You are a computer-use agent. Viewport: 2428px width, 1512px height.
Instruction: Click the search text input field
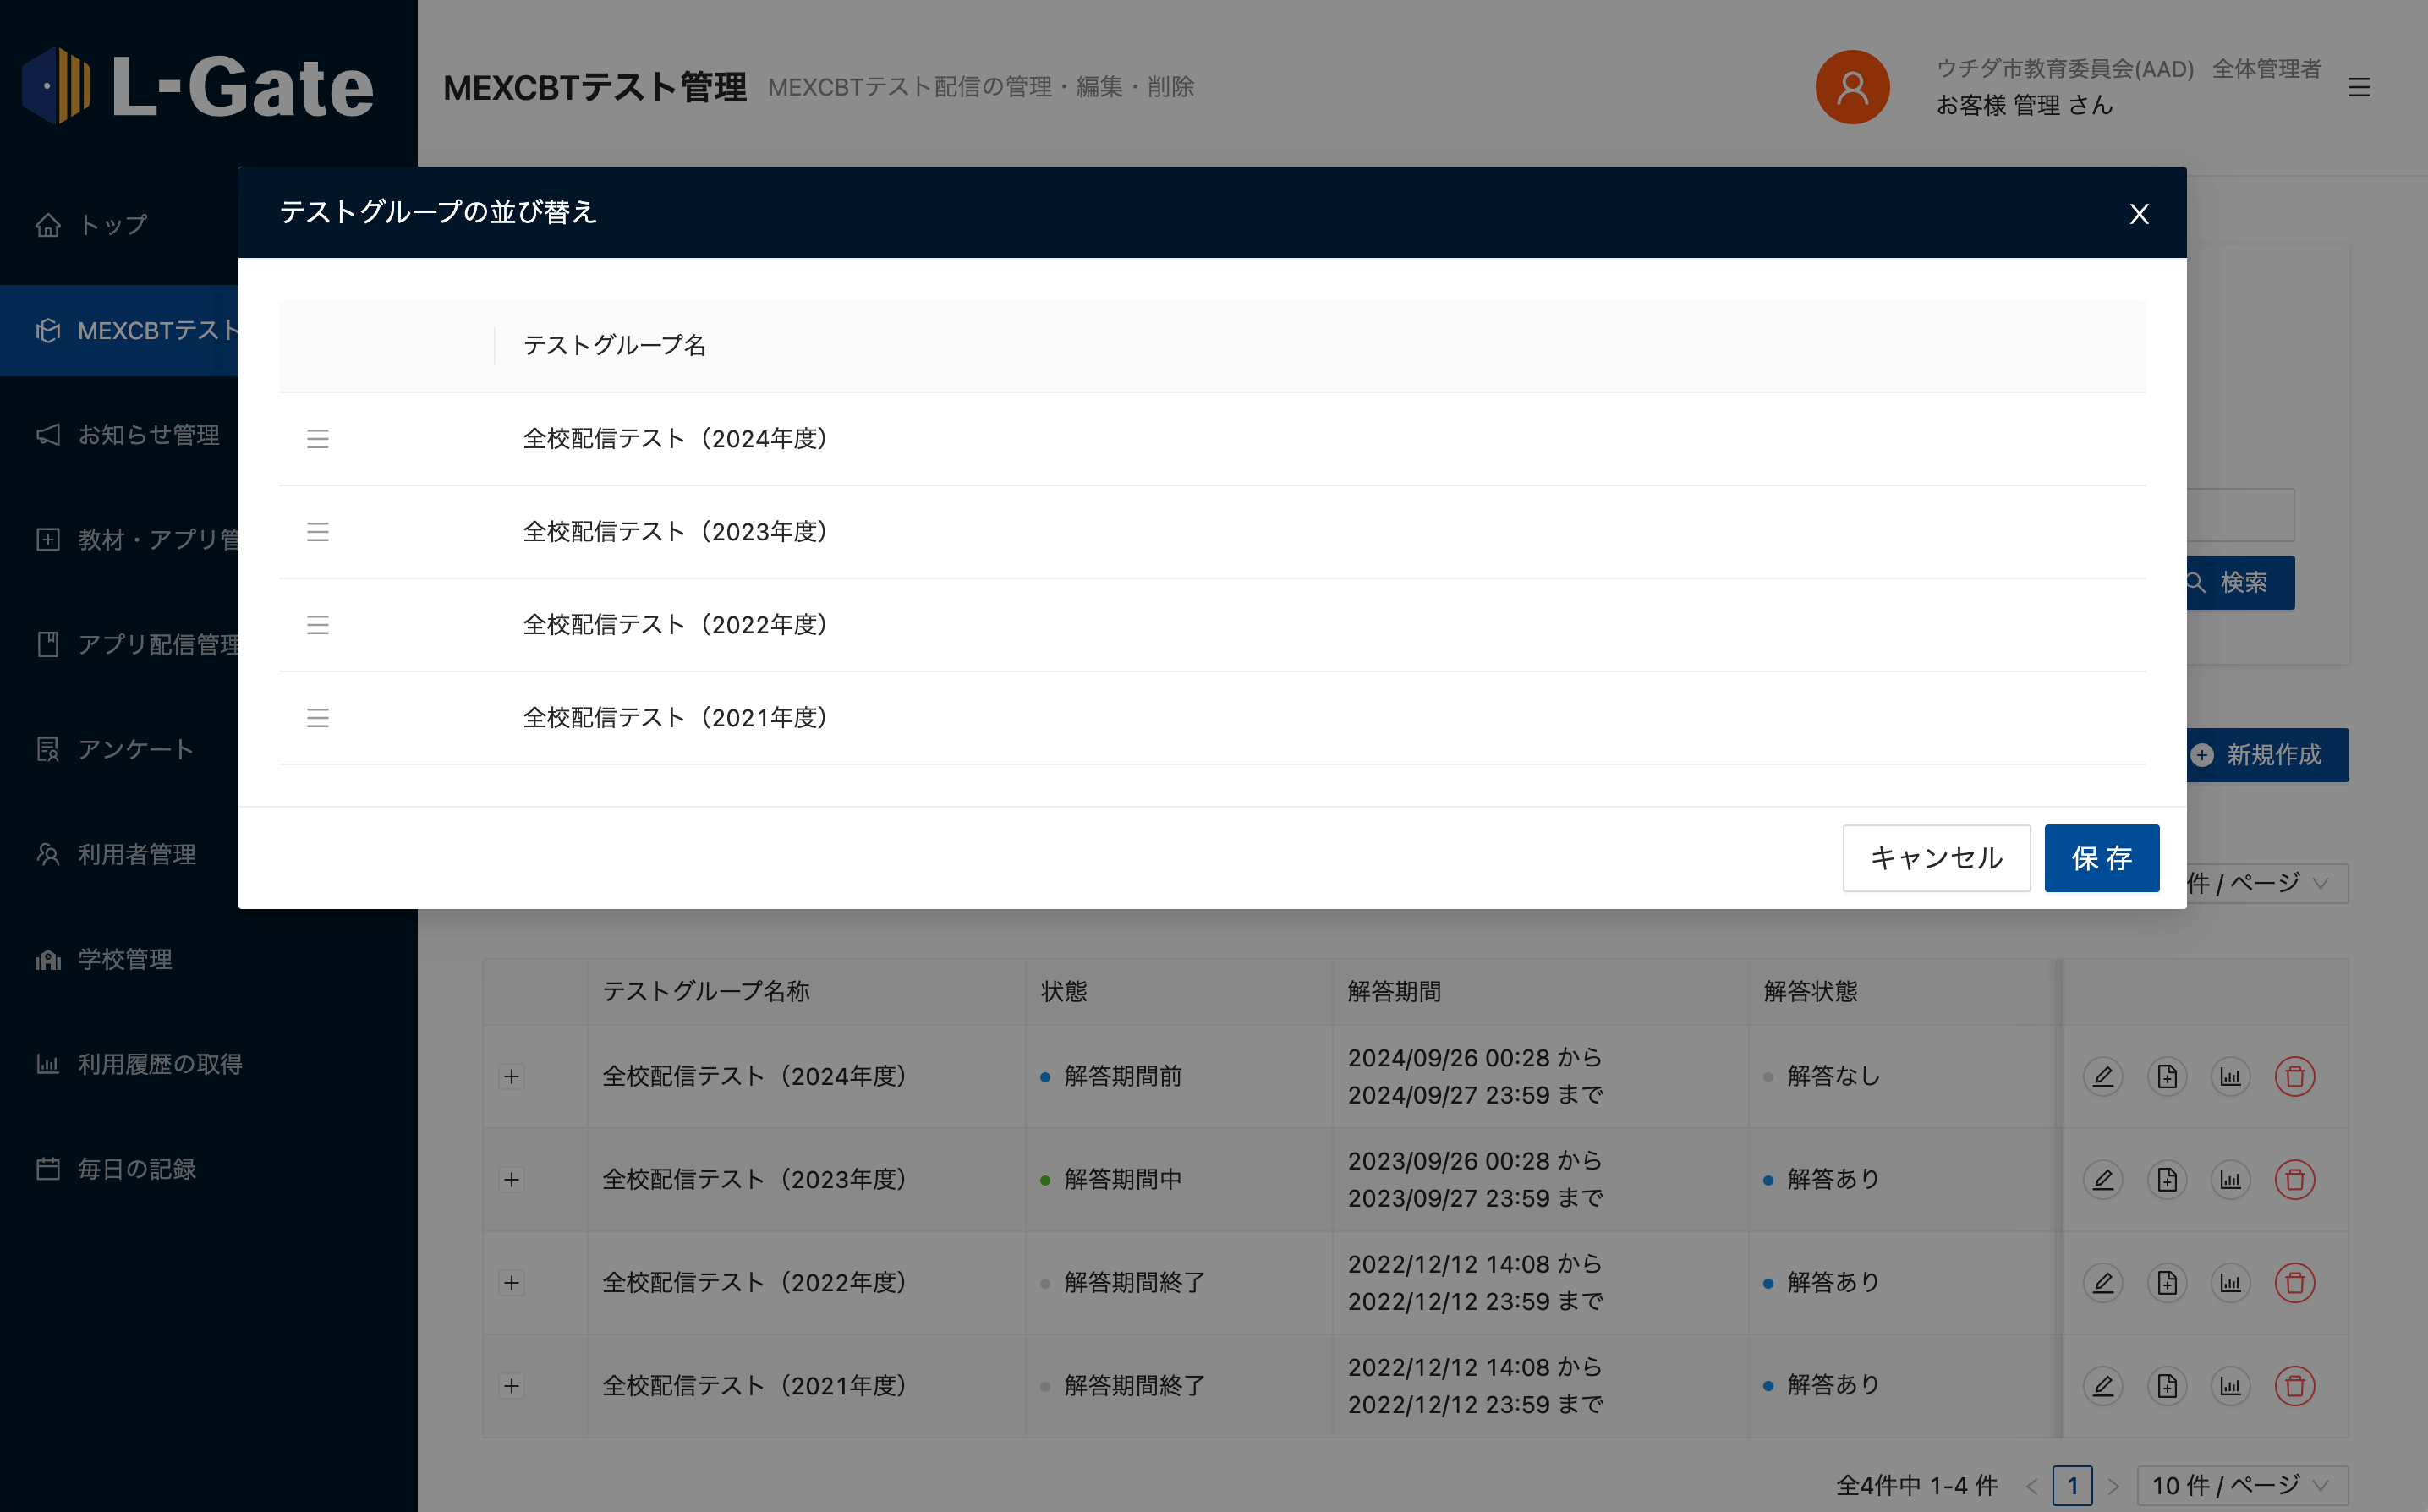tap(2240, 515)
